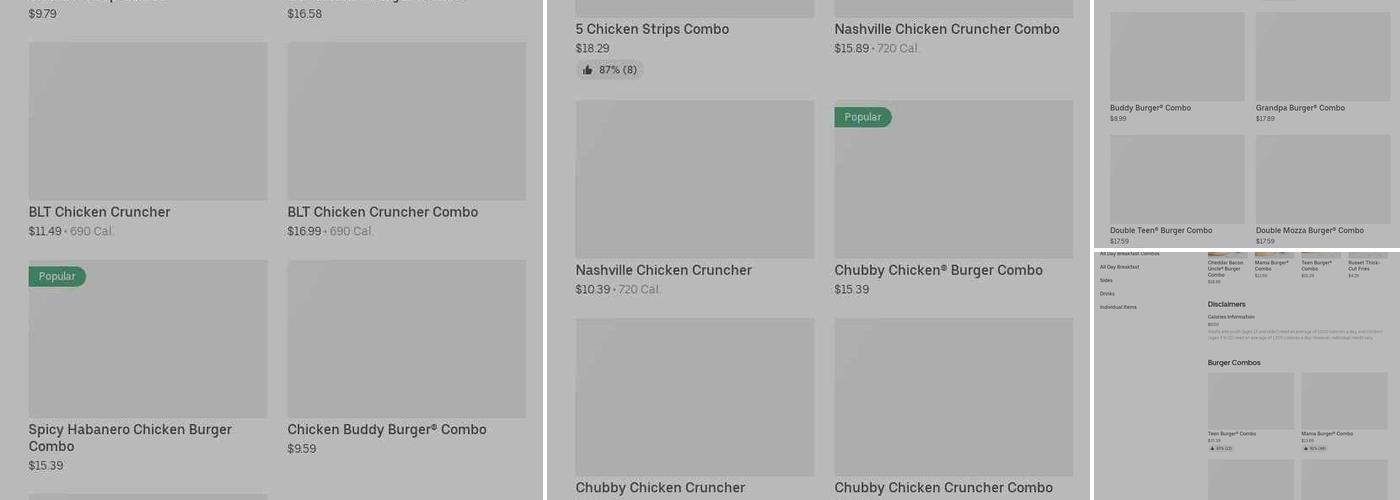Select Drinks in the menu sidebar
The height and width of the screenshot is (500, 1400).
tap(1107, 294)
